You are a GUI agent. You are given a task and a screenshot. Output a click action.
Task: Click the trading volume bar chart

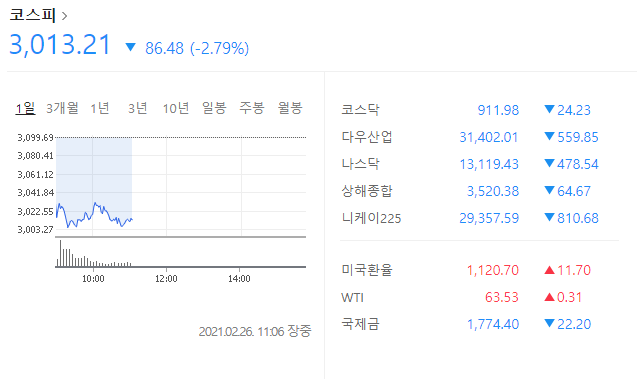pyautogui.click(x=180, y=253)
